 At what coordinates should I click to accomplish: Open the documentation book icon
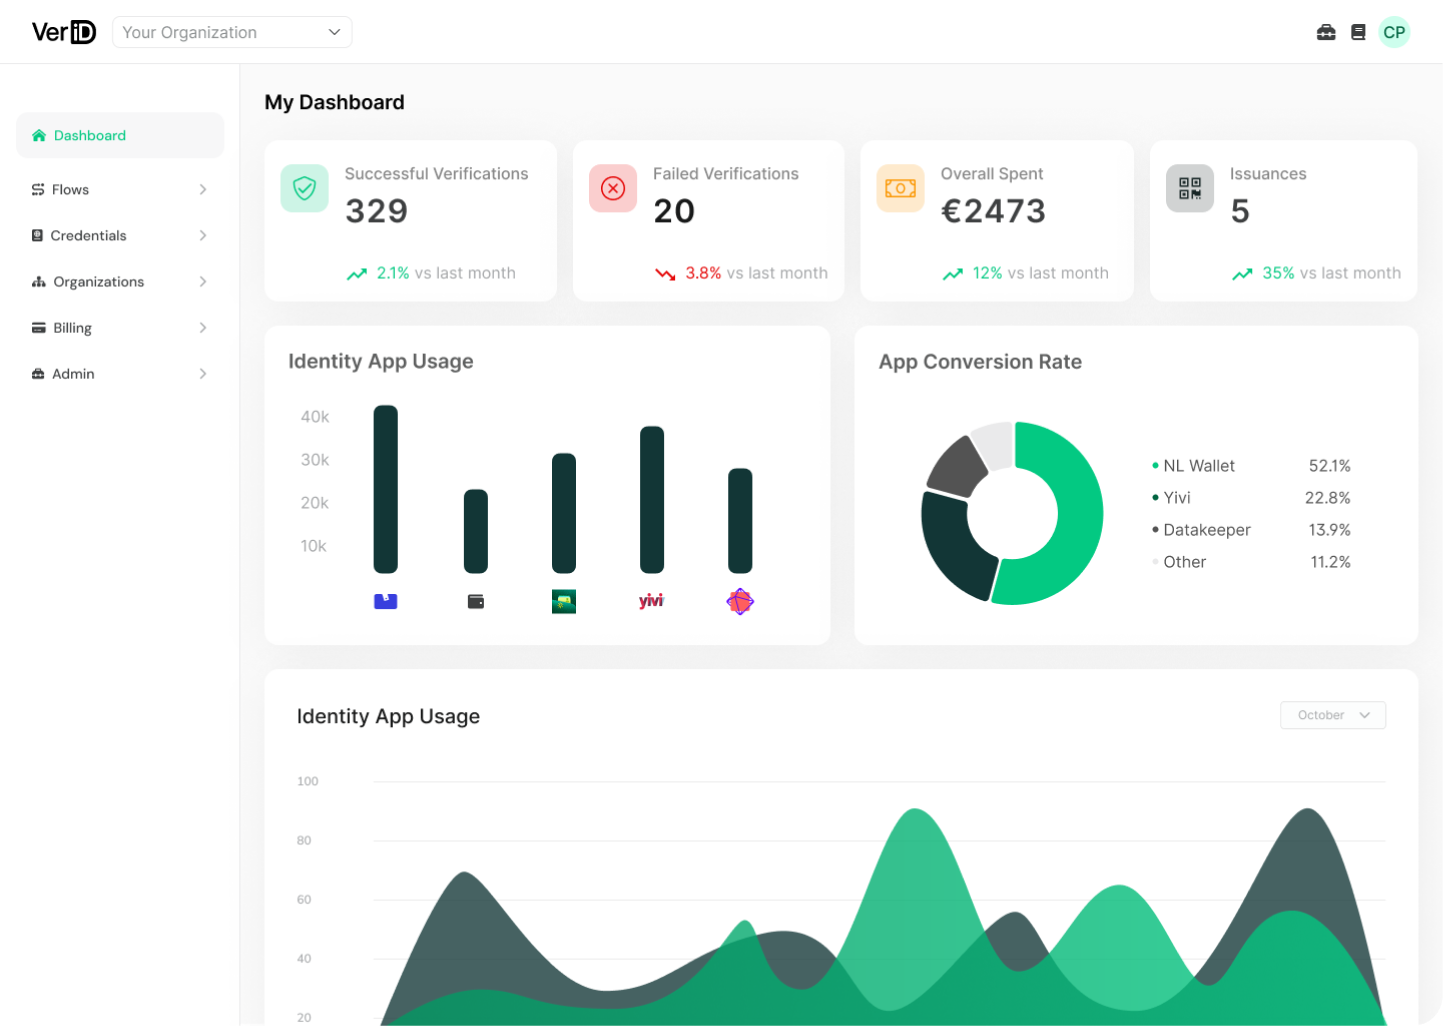[1358, 32]
